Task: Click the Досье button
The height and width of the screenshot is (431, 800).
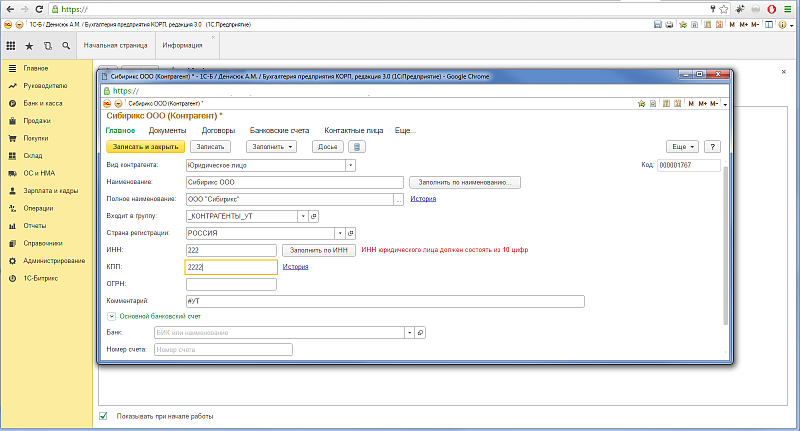Action: 328,147
